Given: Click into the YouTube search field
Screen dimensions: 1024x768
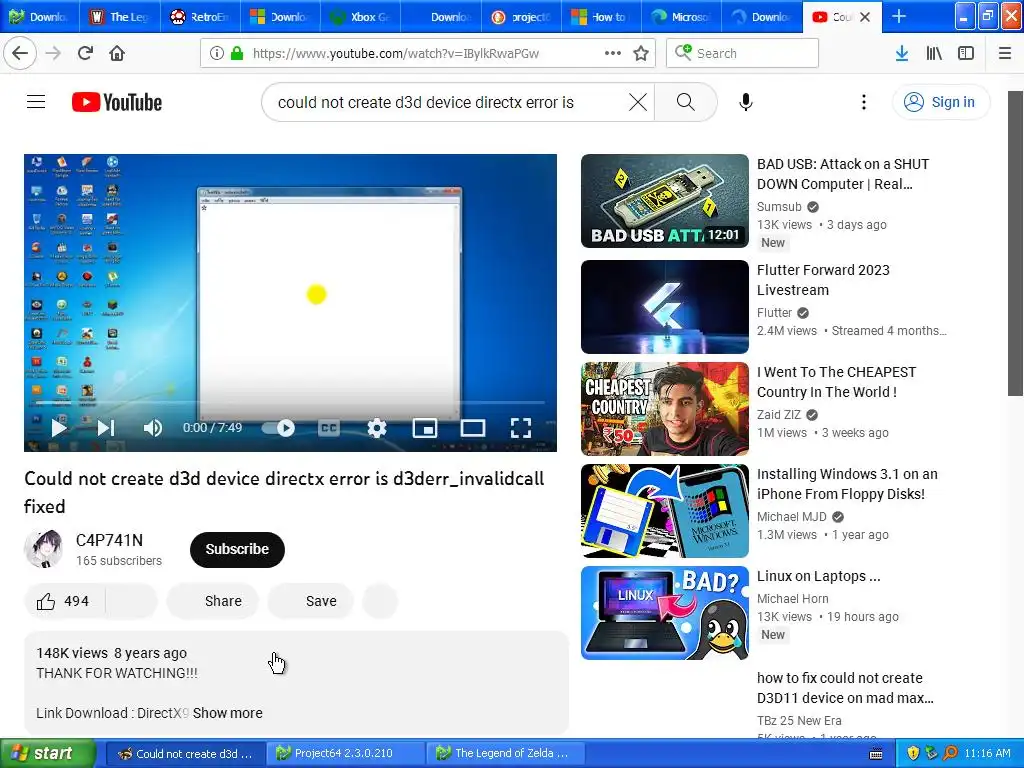Looking at the screenshot, I should point(444,102).
